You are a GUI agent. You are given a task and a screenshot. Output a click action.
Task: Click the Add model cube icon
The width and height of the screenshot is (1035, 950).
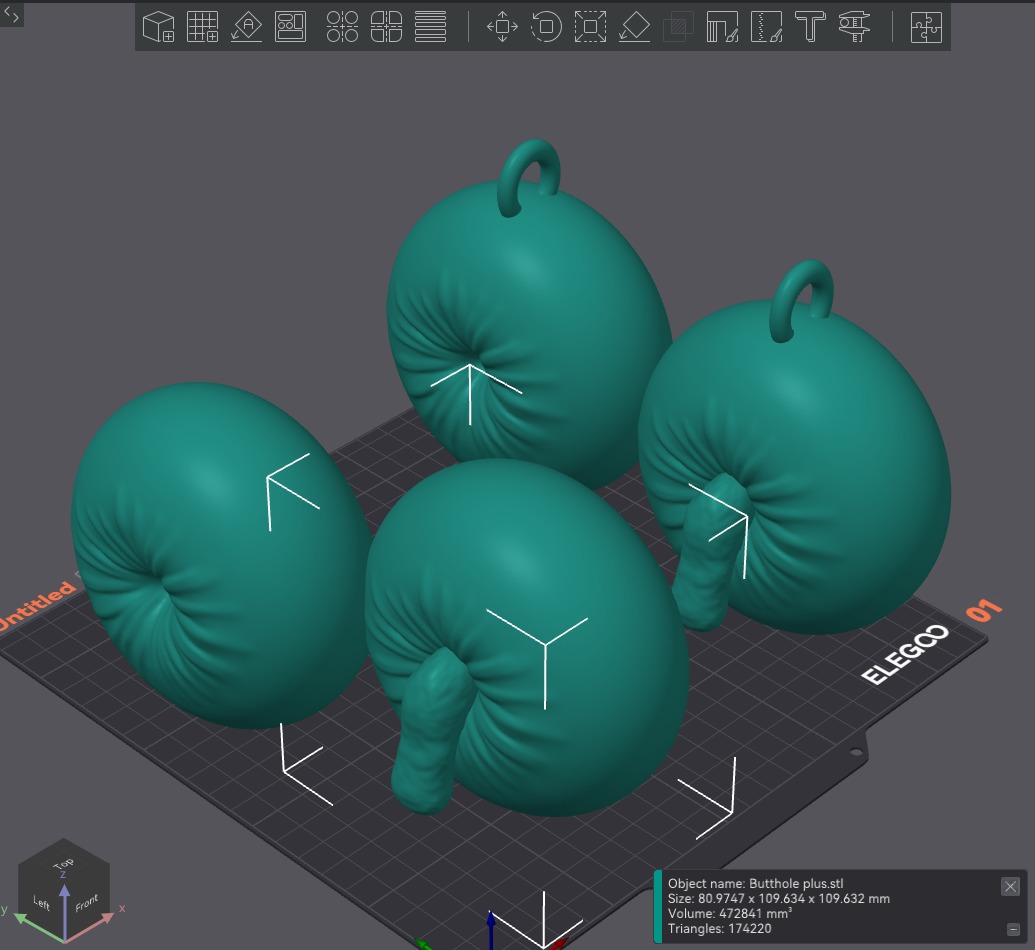coord(158,27)
